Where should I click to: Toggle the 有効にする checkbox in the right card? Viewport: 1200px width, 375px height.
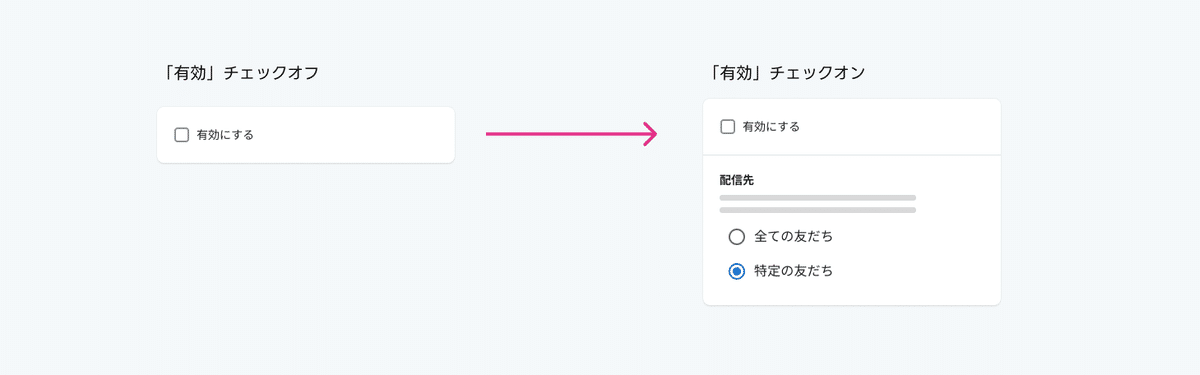pyautogui.click(x=727, y=127)
